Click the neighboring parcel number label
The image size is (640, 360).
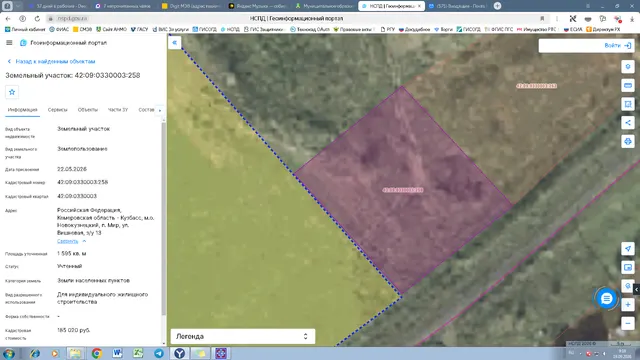tap(536, 86)
